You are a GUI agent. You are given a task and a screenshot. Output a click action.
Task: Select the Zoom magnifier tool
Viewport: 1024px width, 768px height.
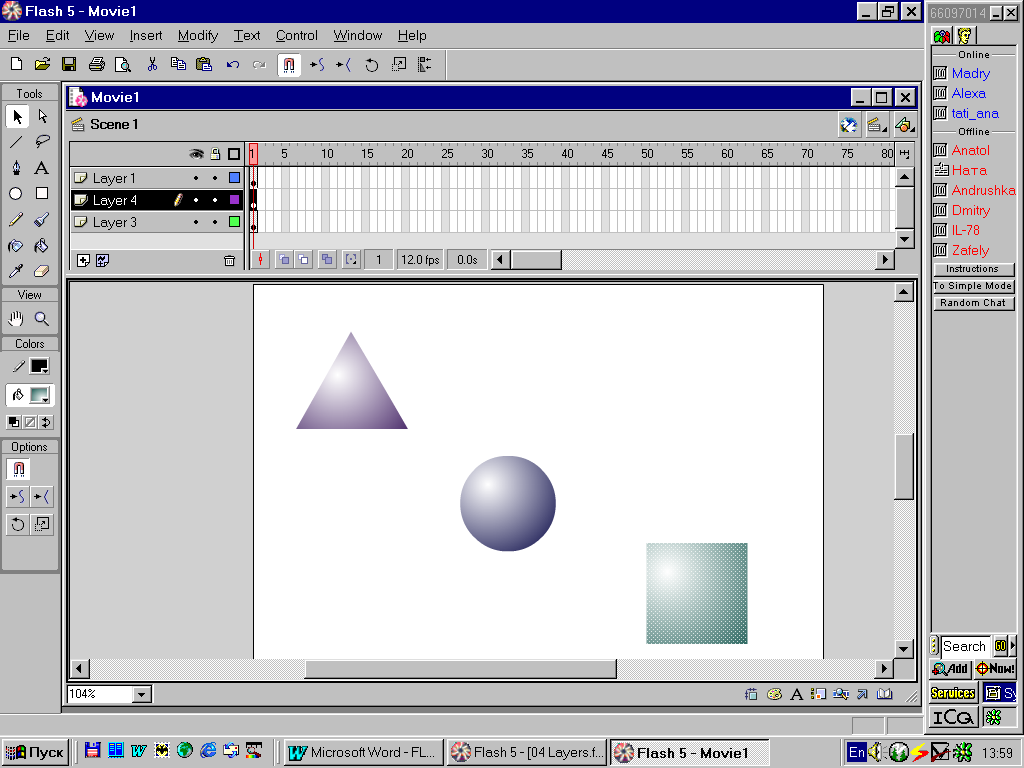42,319
